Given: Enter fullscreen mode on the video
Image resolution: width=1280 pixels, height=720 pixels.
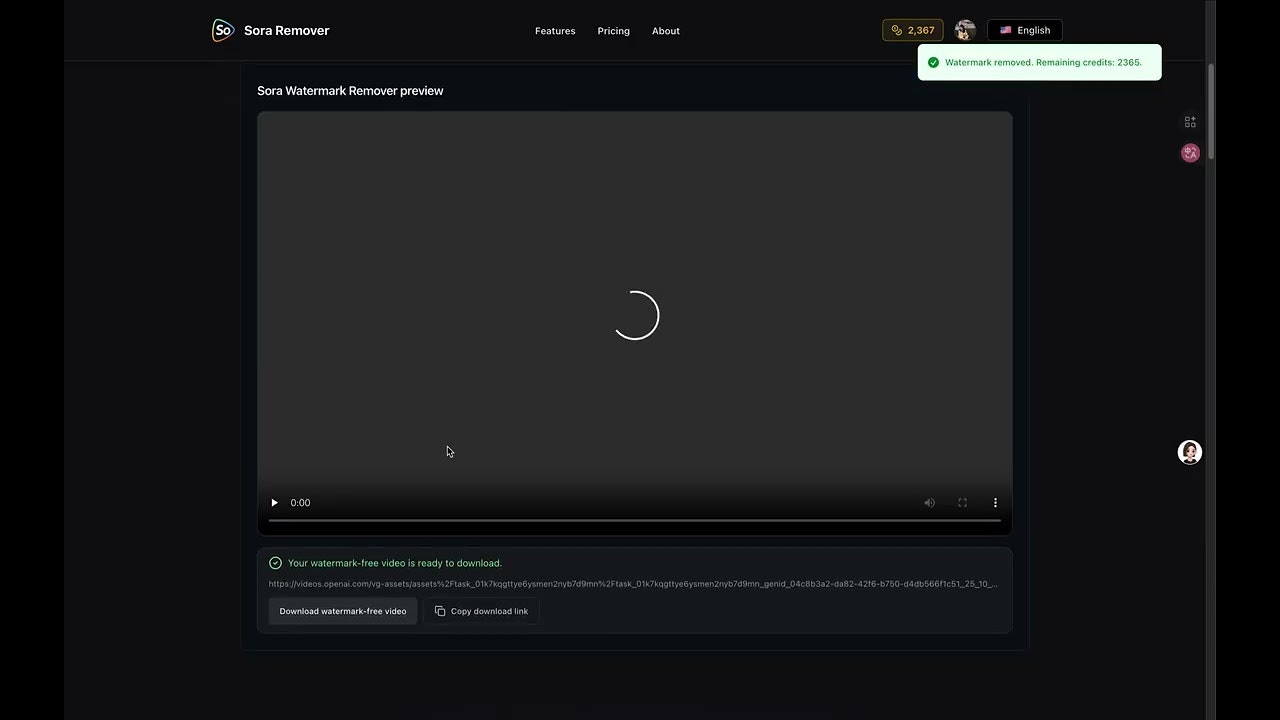Looking at the screenshot, I should (x=962, y=503).
